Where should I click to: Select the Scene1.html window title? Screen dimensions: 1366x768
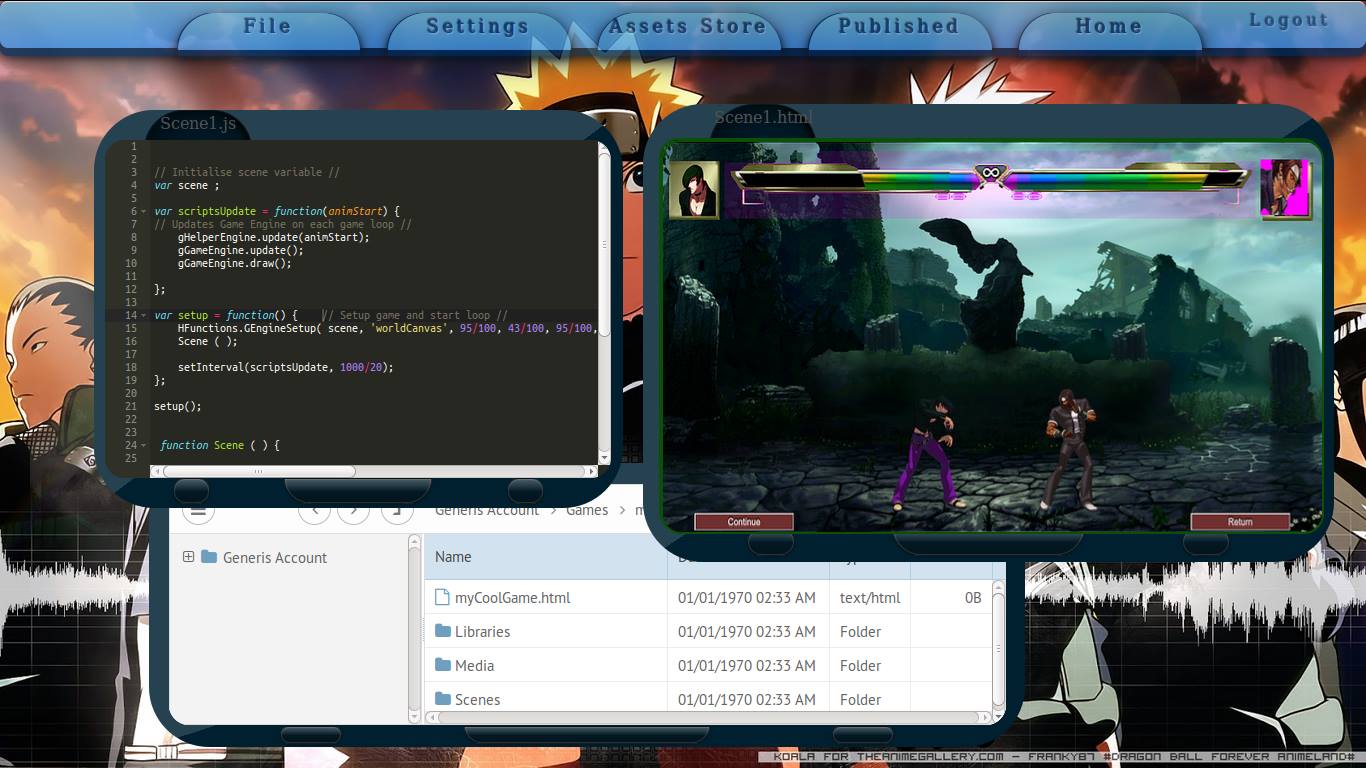click(x=763, y=117)
